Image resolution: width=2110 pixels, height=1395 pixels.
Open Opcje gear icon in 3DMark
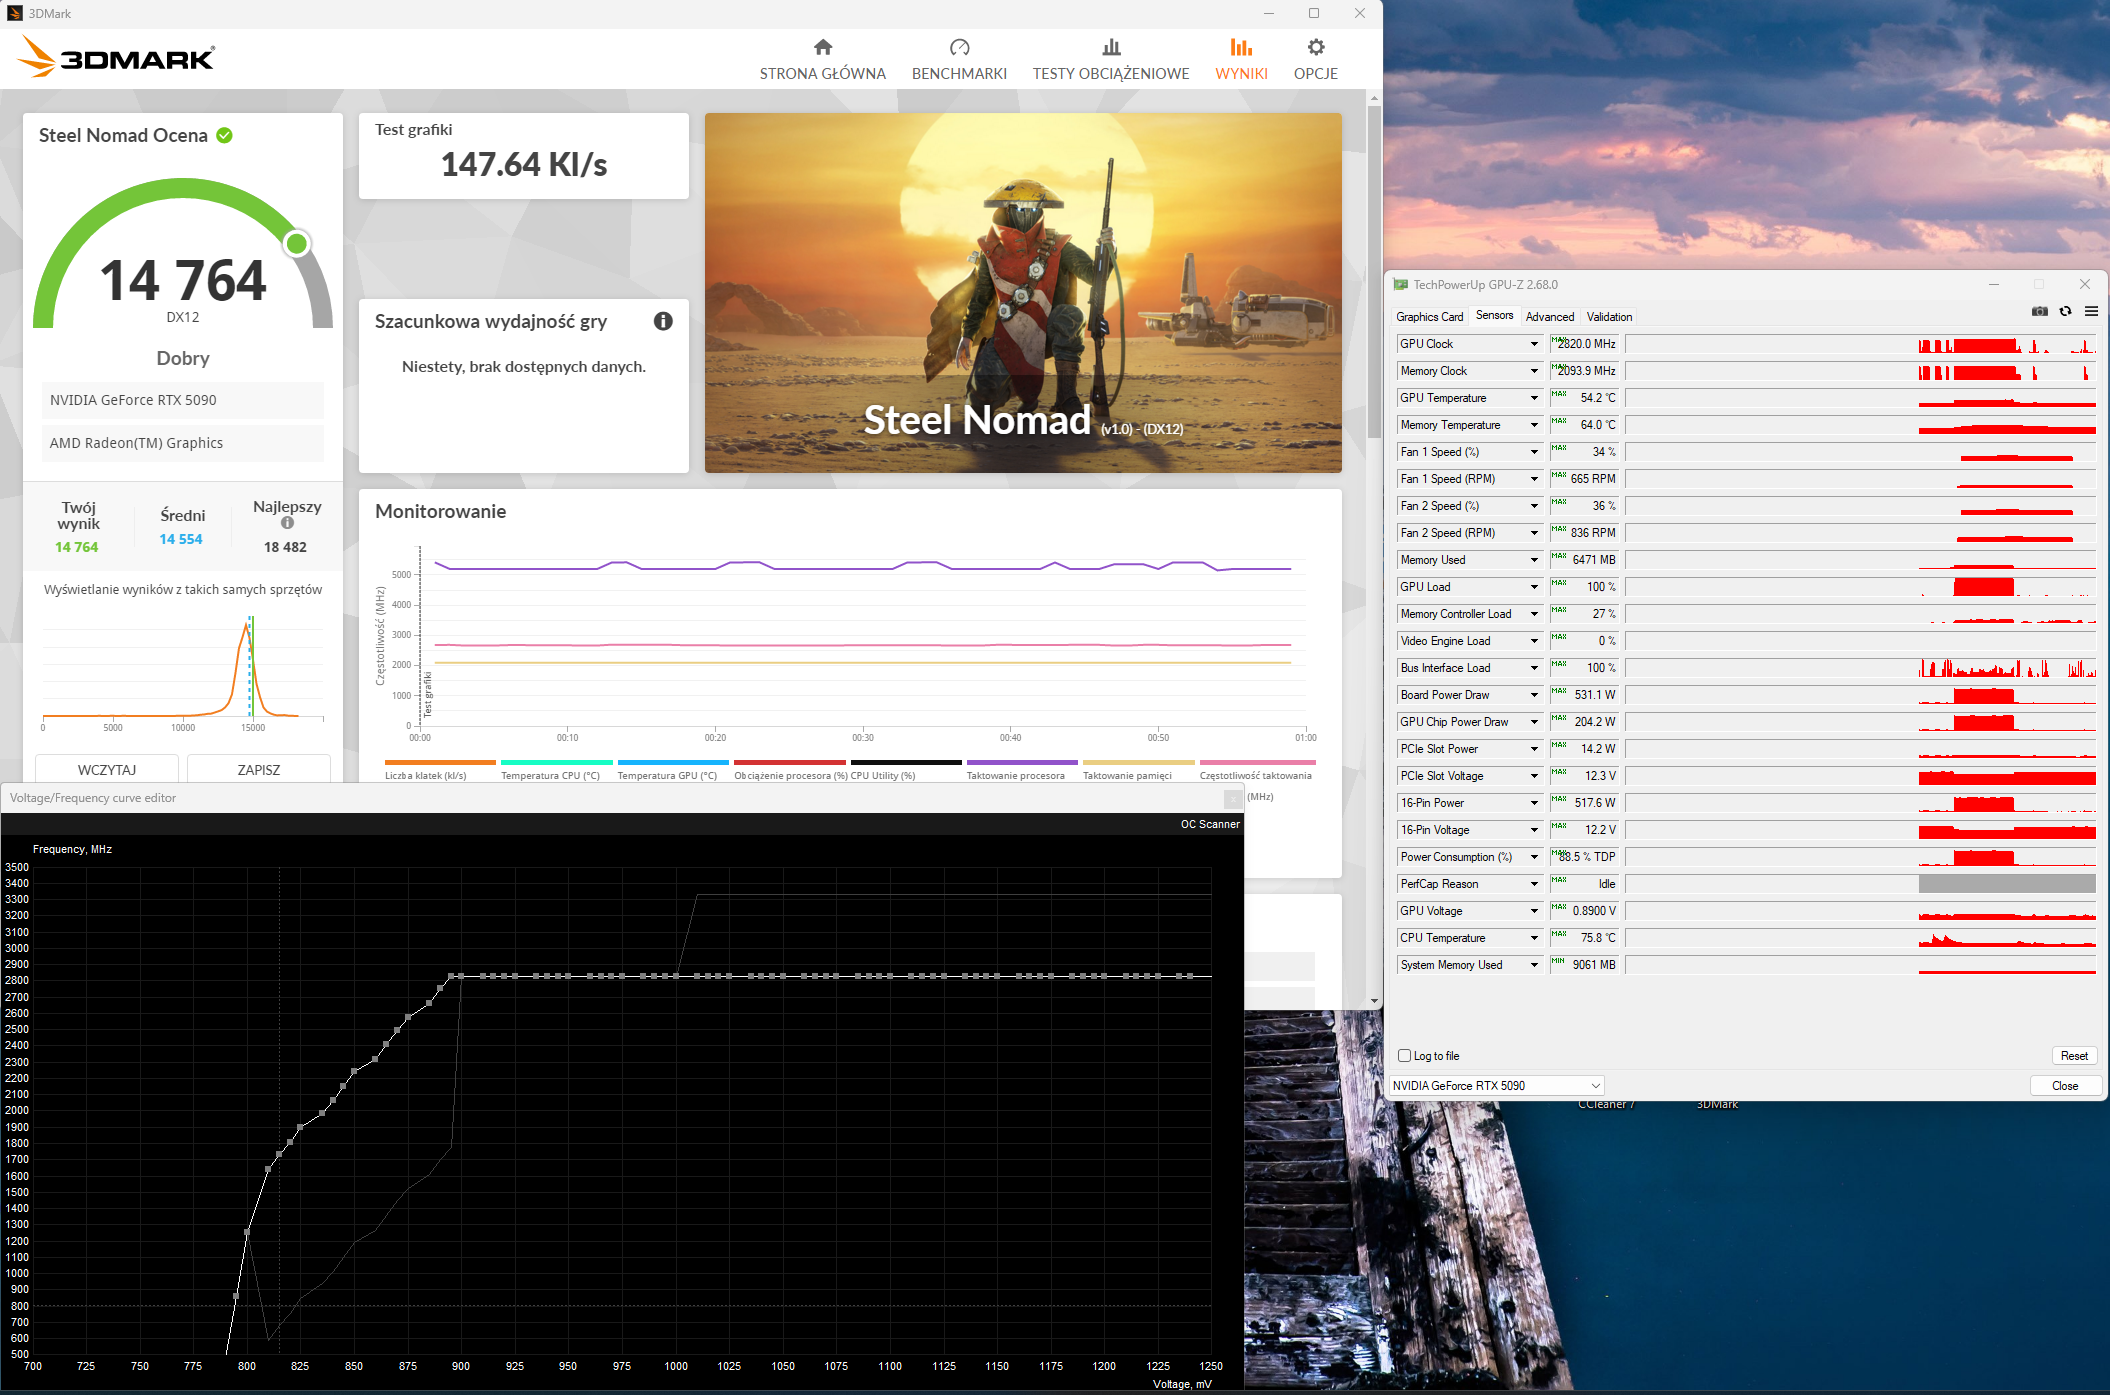pos(1316,47)
